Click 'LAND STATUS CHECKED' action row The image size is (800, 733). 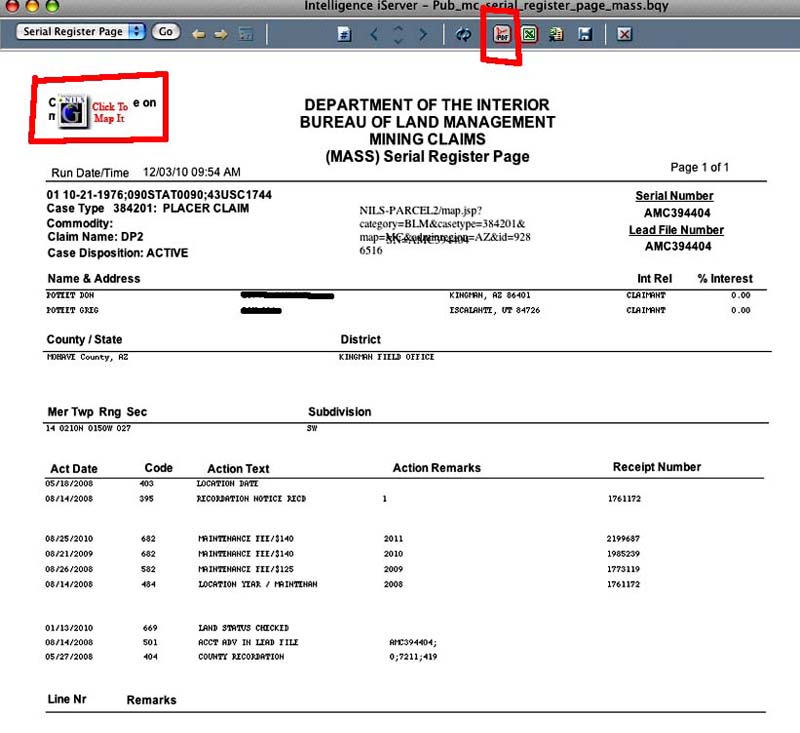tap(243, 628)
